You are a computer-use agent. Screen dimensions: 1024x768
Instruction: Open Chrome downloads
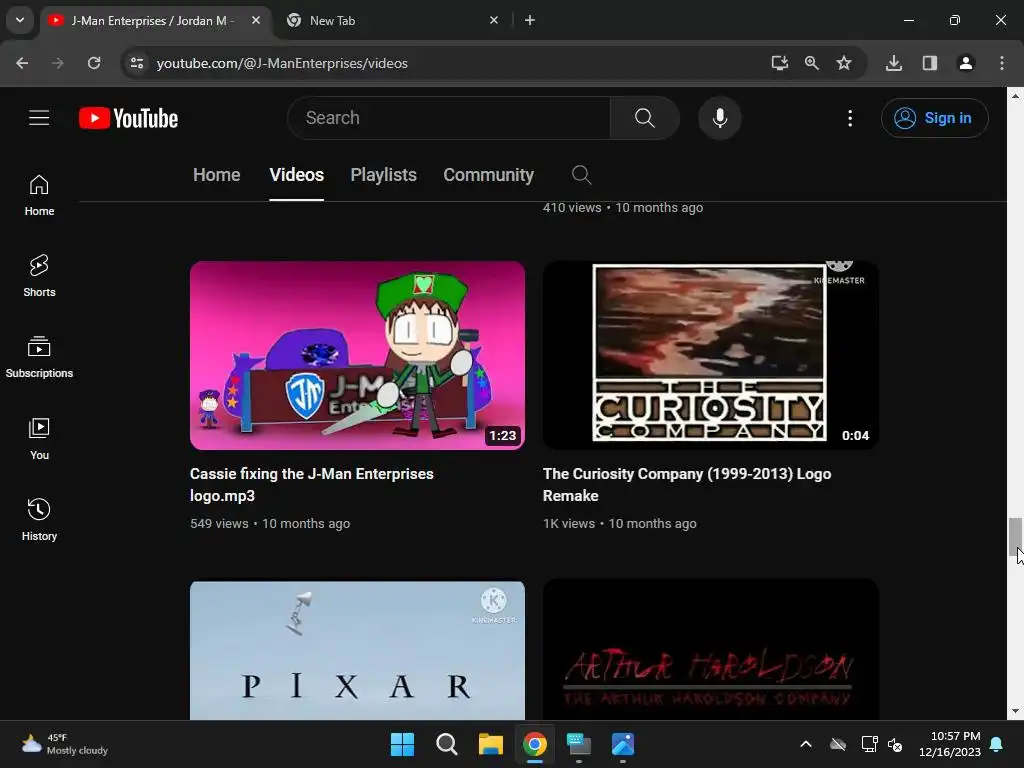(x=894, y=63)
